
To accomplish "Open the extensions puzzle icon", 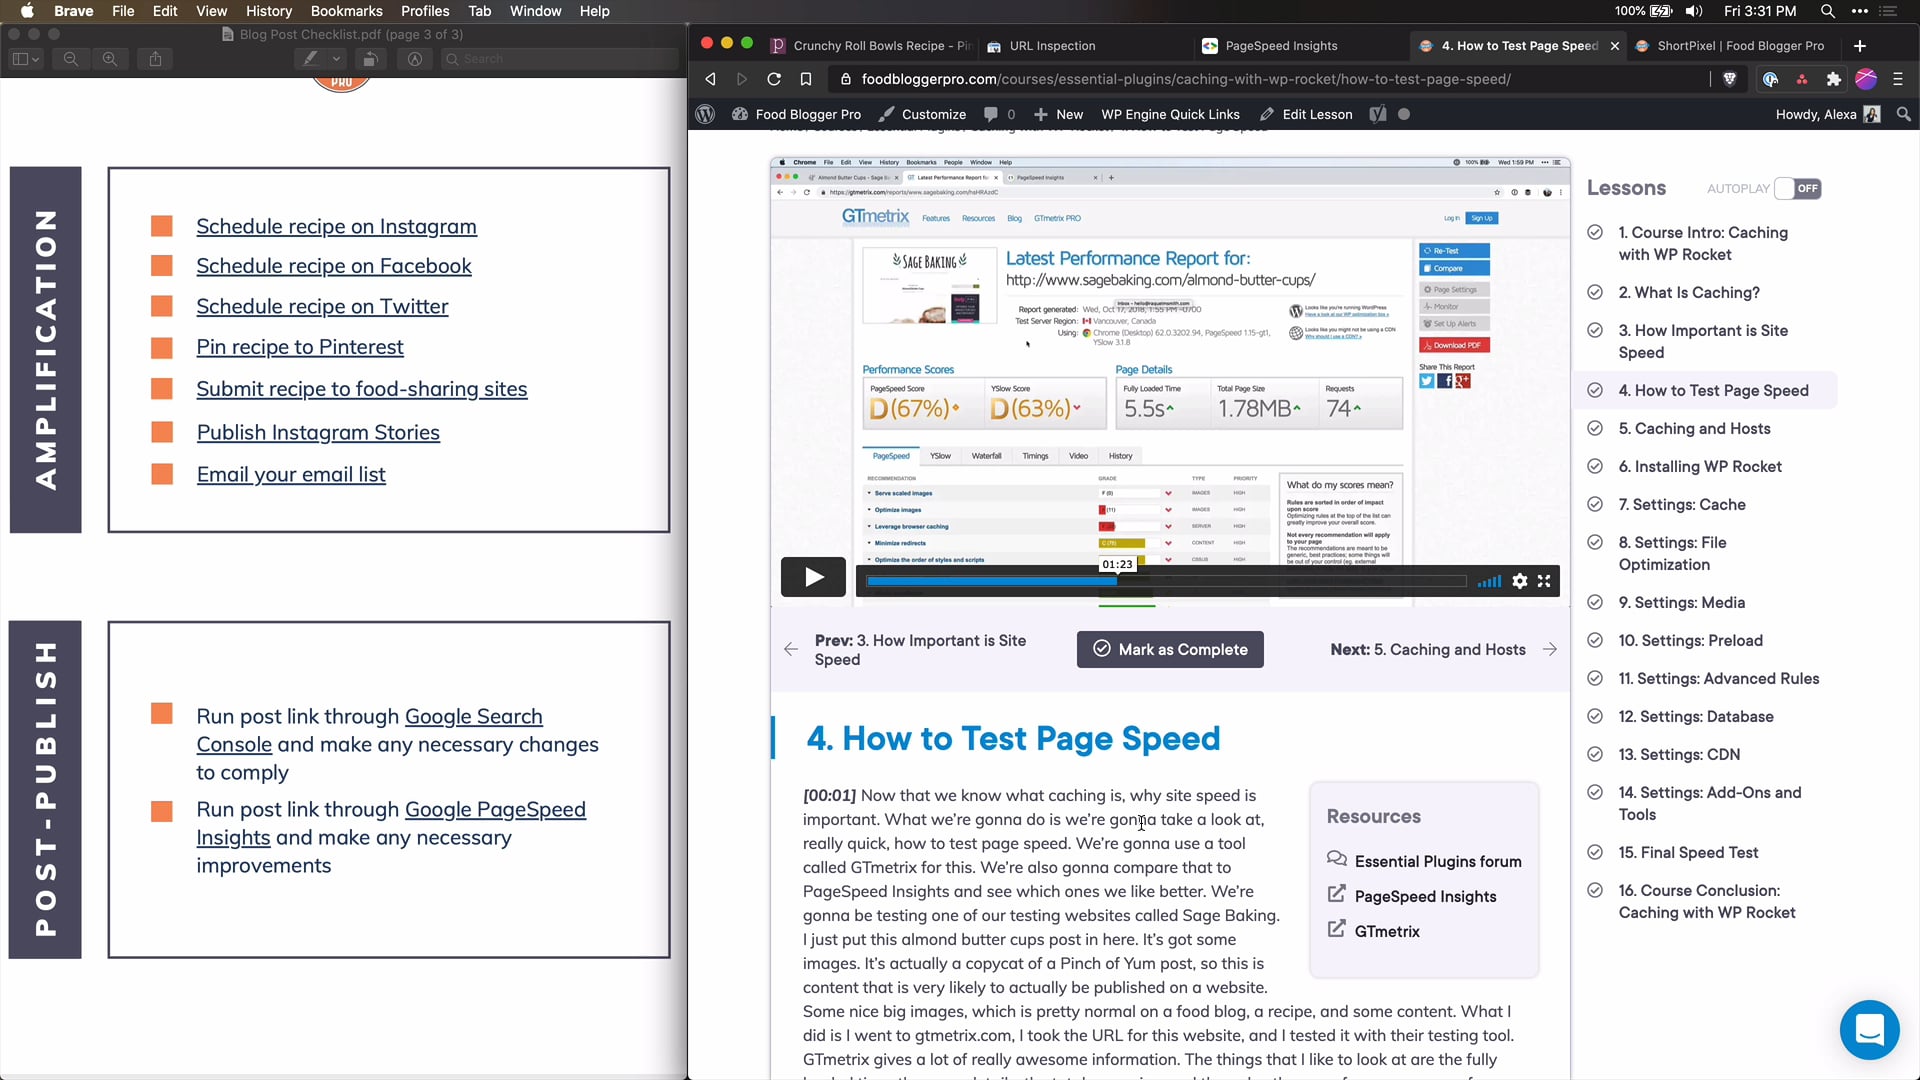I will coord(1833,79).
